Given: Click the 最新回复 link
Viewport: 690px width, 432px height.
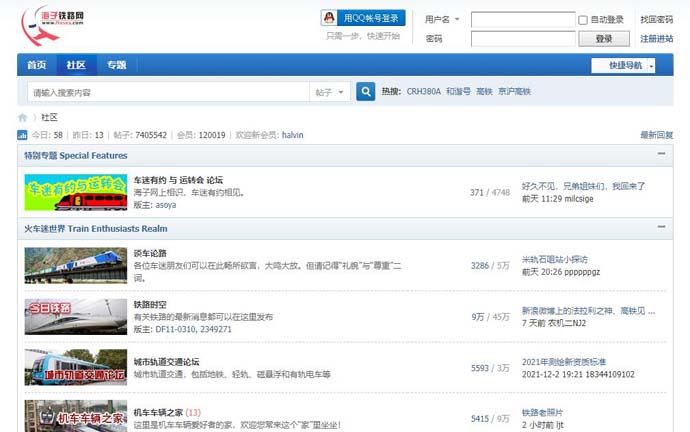Looking at the screenshot, I should pyautogui.click(x=656, y=135).
